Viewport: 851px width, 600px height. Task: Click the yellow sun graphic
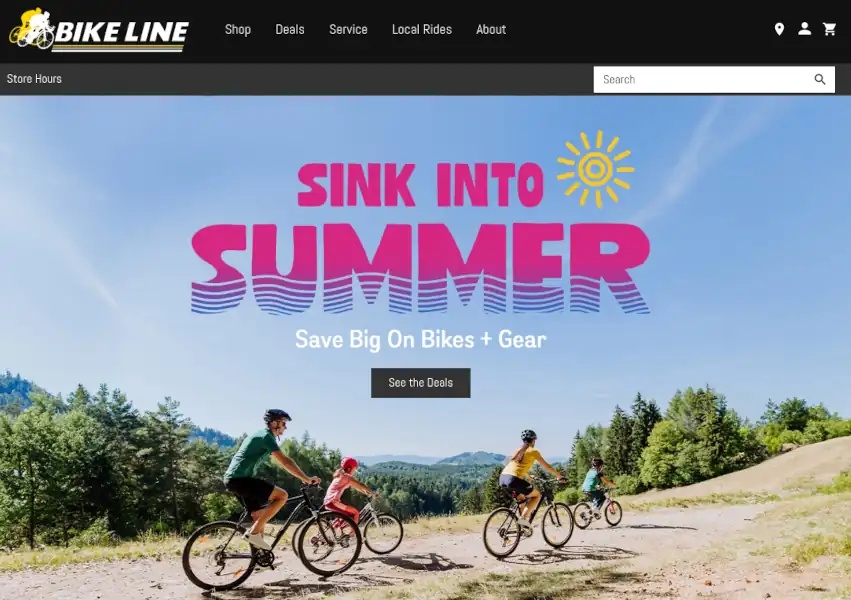[x=595, y=169]
